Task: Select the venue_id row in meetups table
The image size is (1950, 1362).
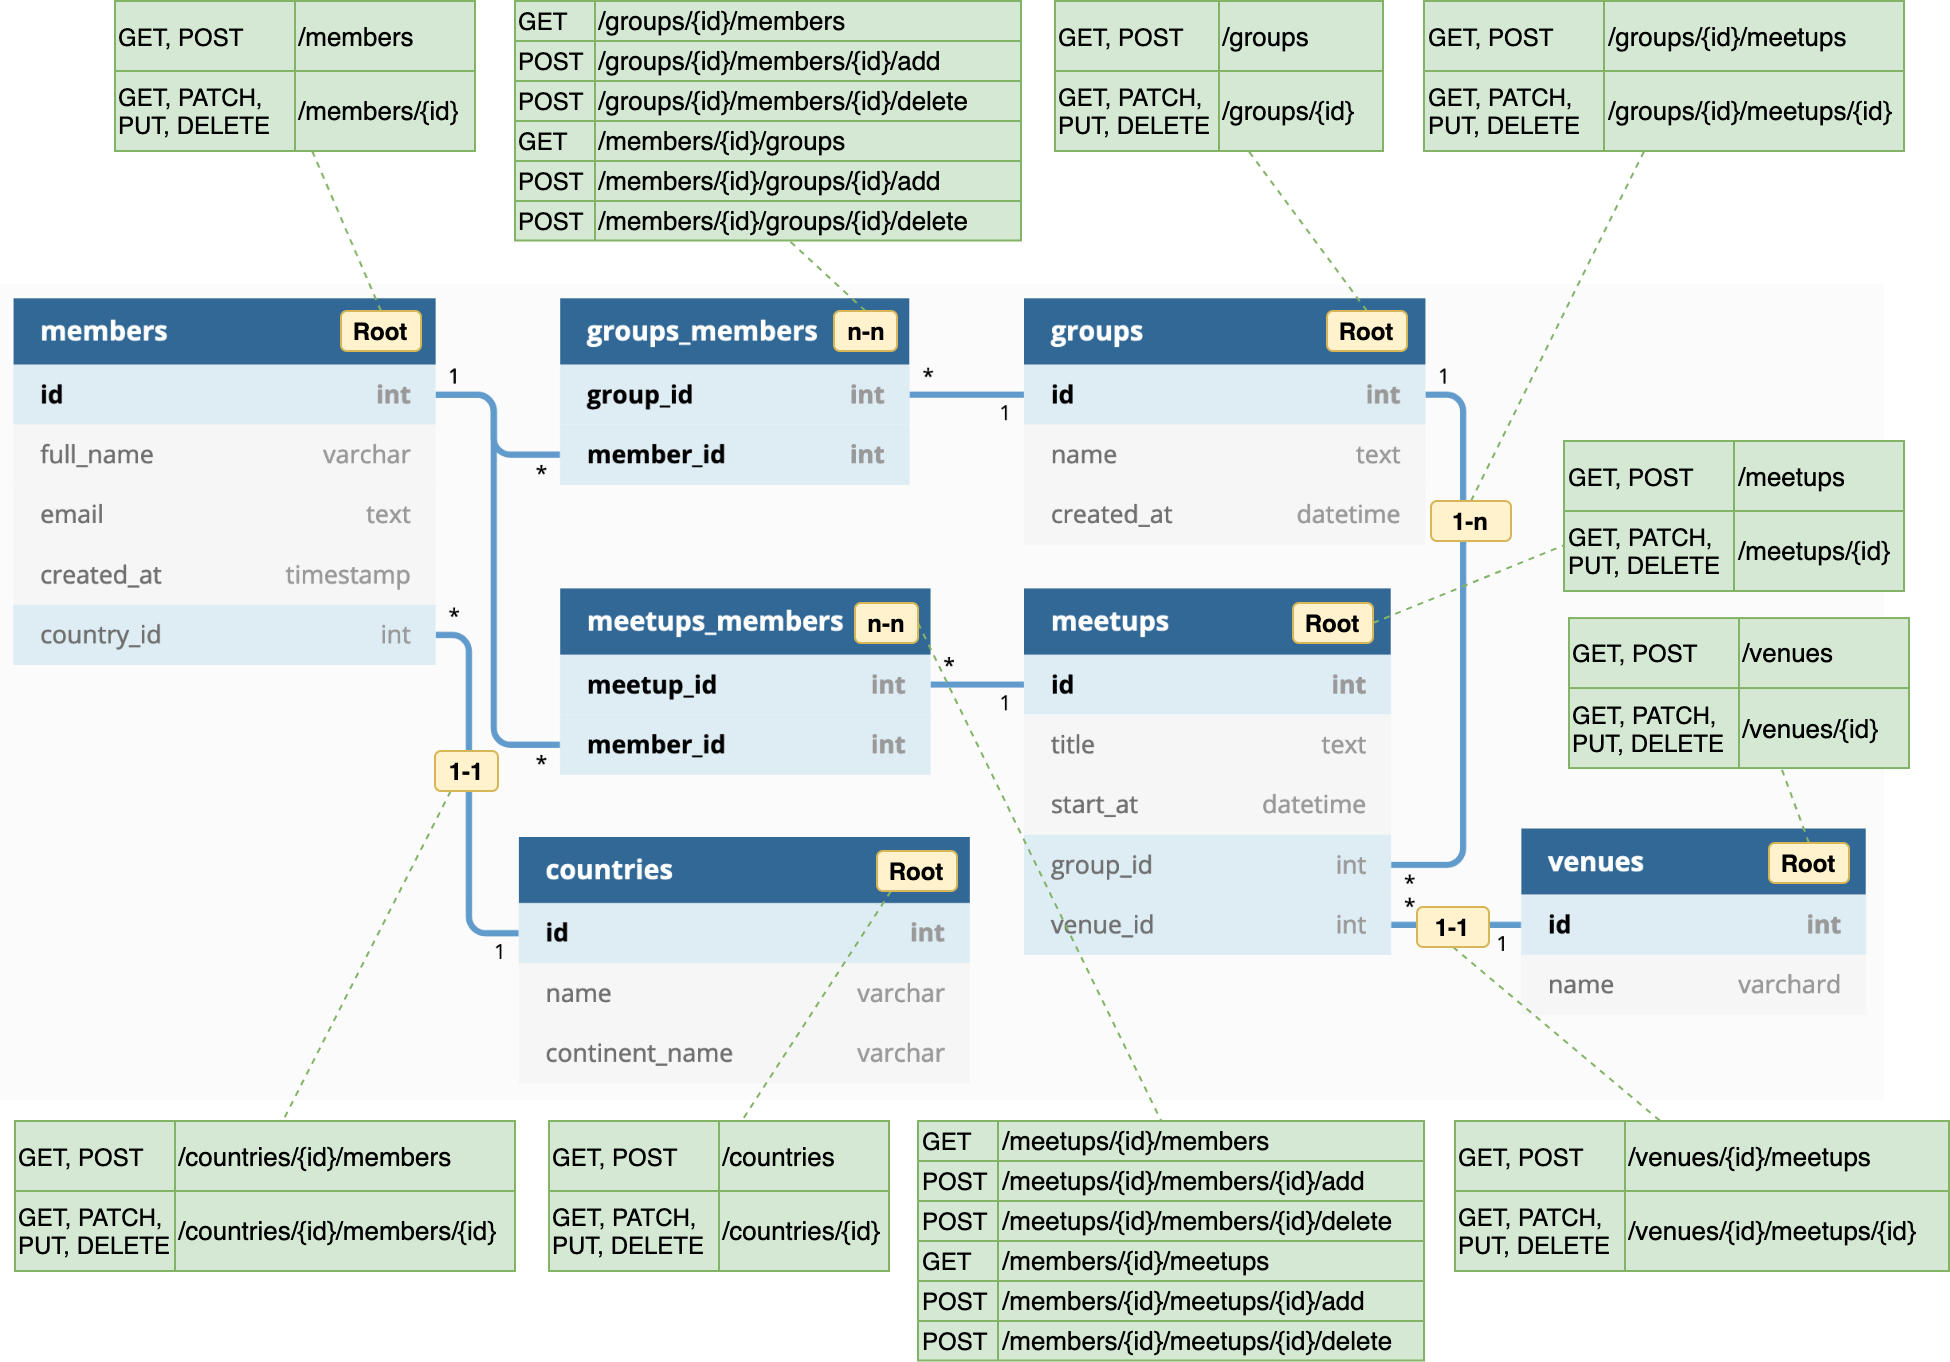Action: 1206,925
